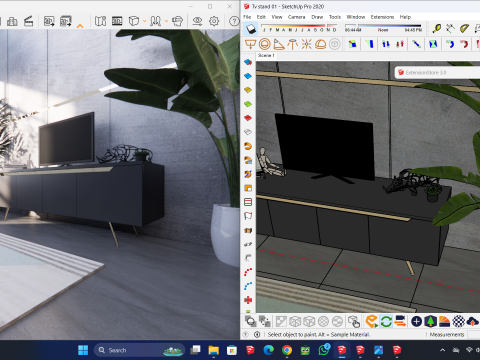
Task: Click the status bar circled info icon
Action: click(257, 334)
